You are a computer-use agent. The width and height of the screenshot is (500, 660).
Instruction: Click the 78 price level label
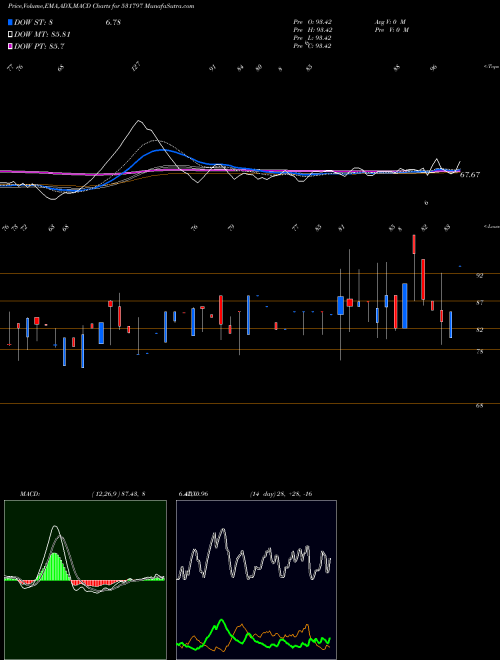pos(479,352)
